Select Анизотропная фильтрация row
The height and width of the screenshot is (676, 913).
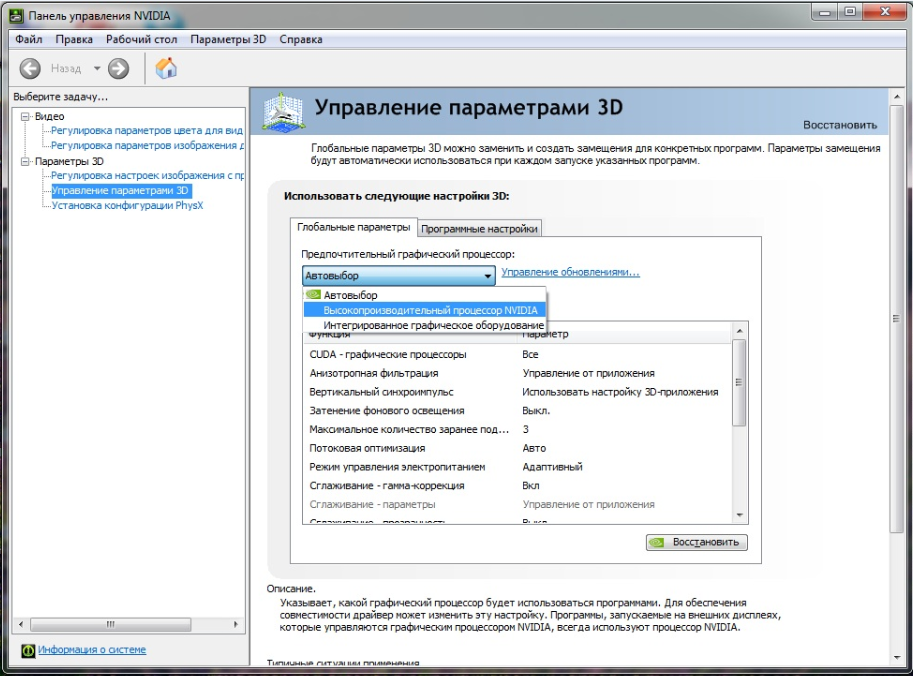tap(518, 373)
